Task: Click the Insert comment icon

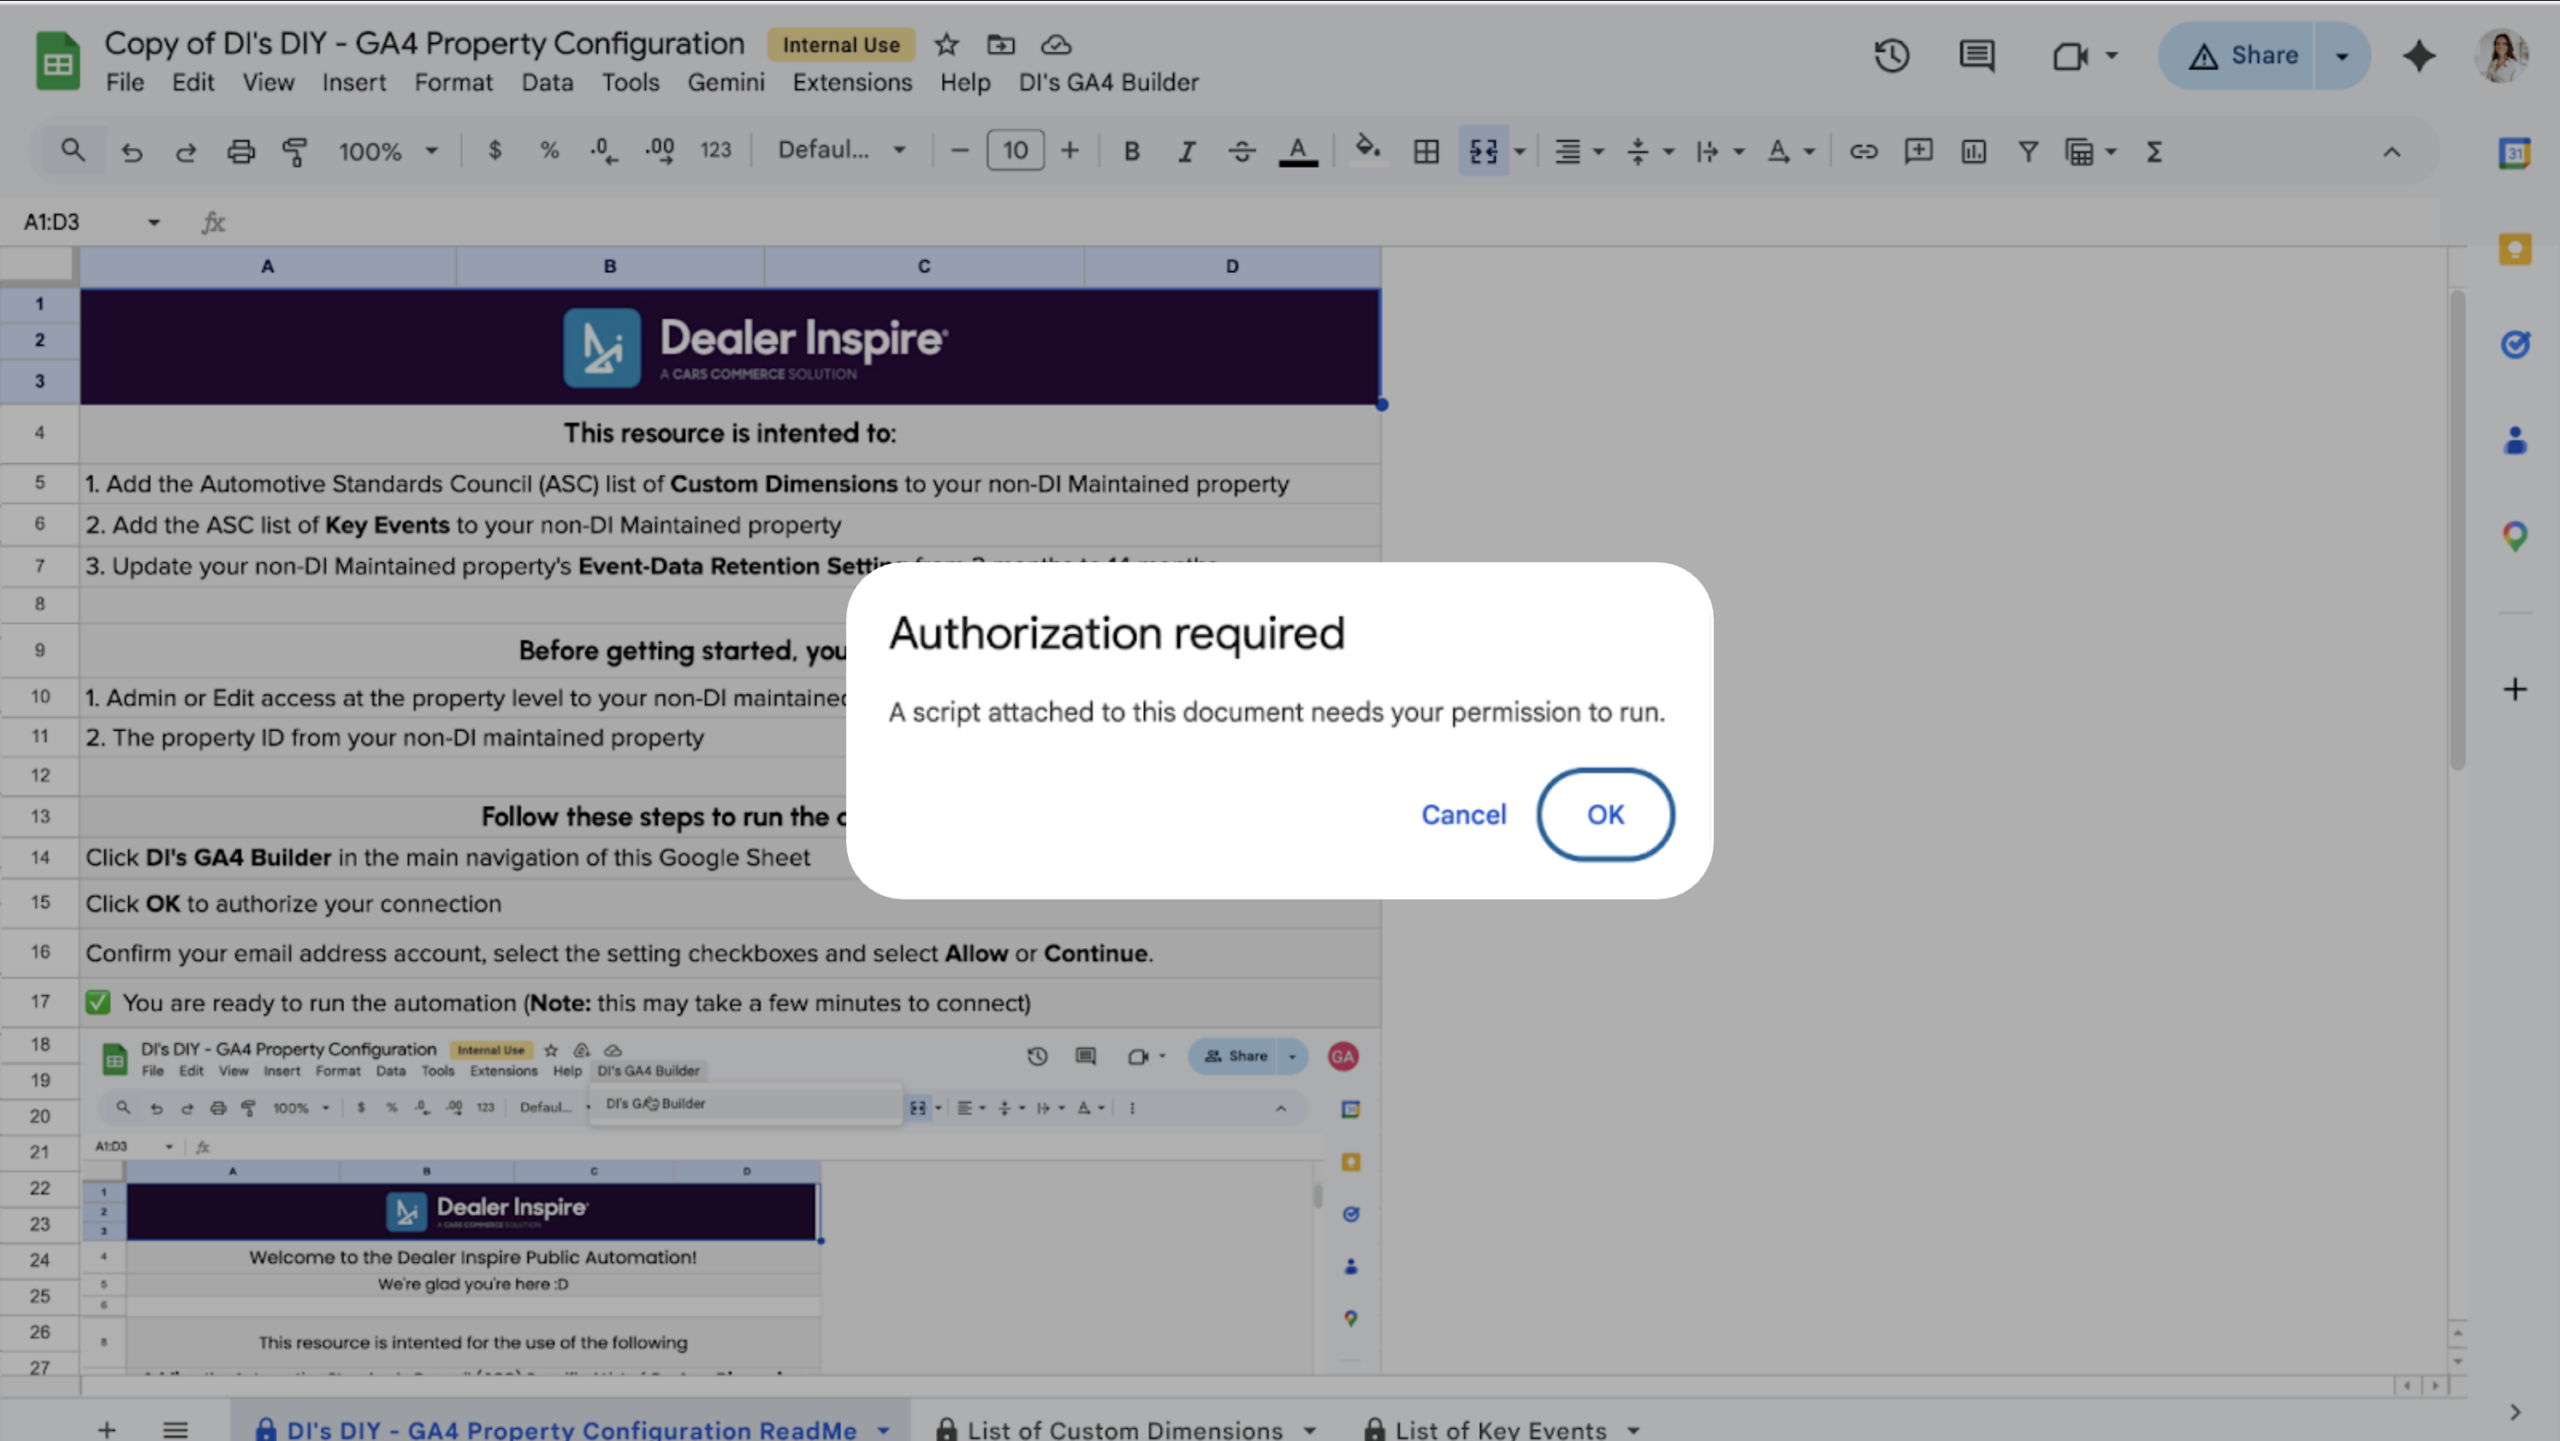Action: pyautogui.click(x=1918, y=151)
